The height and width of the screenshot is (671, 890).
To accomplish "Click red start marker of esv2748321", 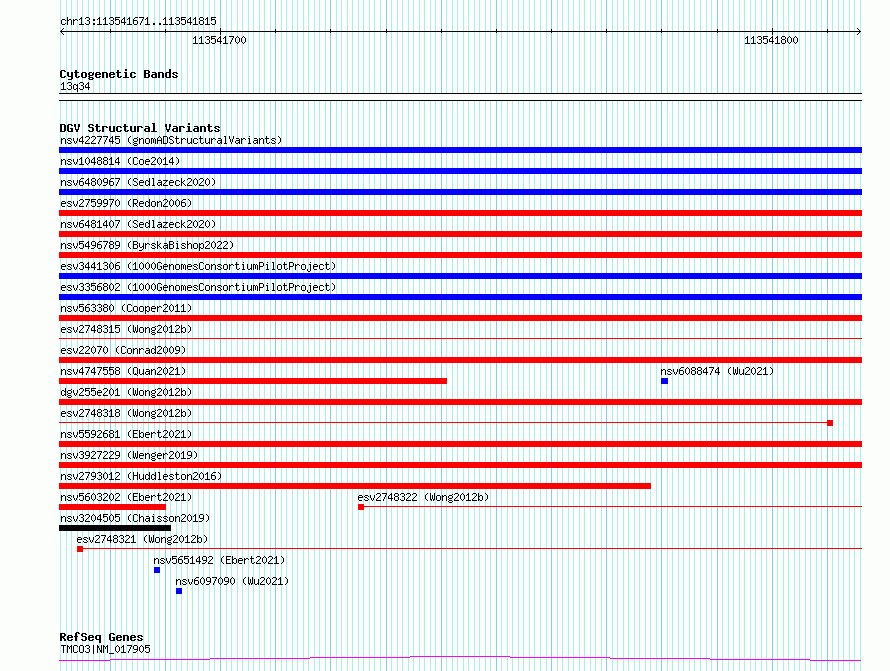I will (x=80, y=549).
